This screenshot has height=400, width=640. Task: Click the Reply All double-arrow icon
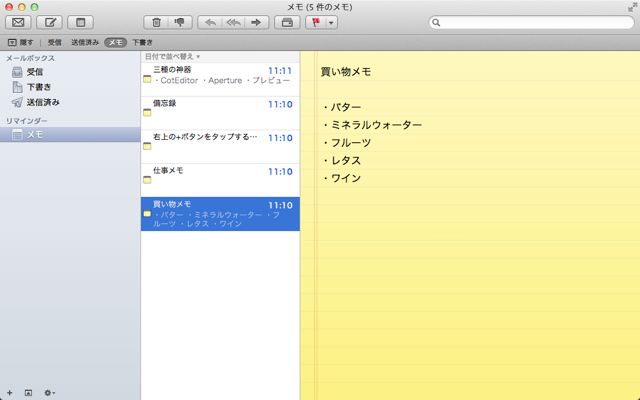pyautogui.click(x=233, y=22)
